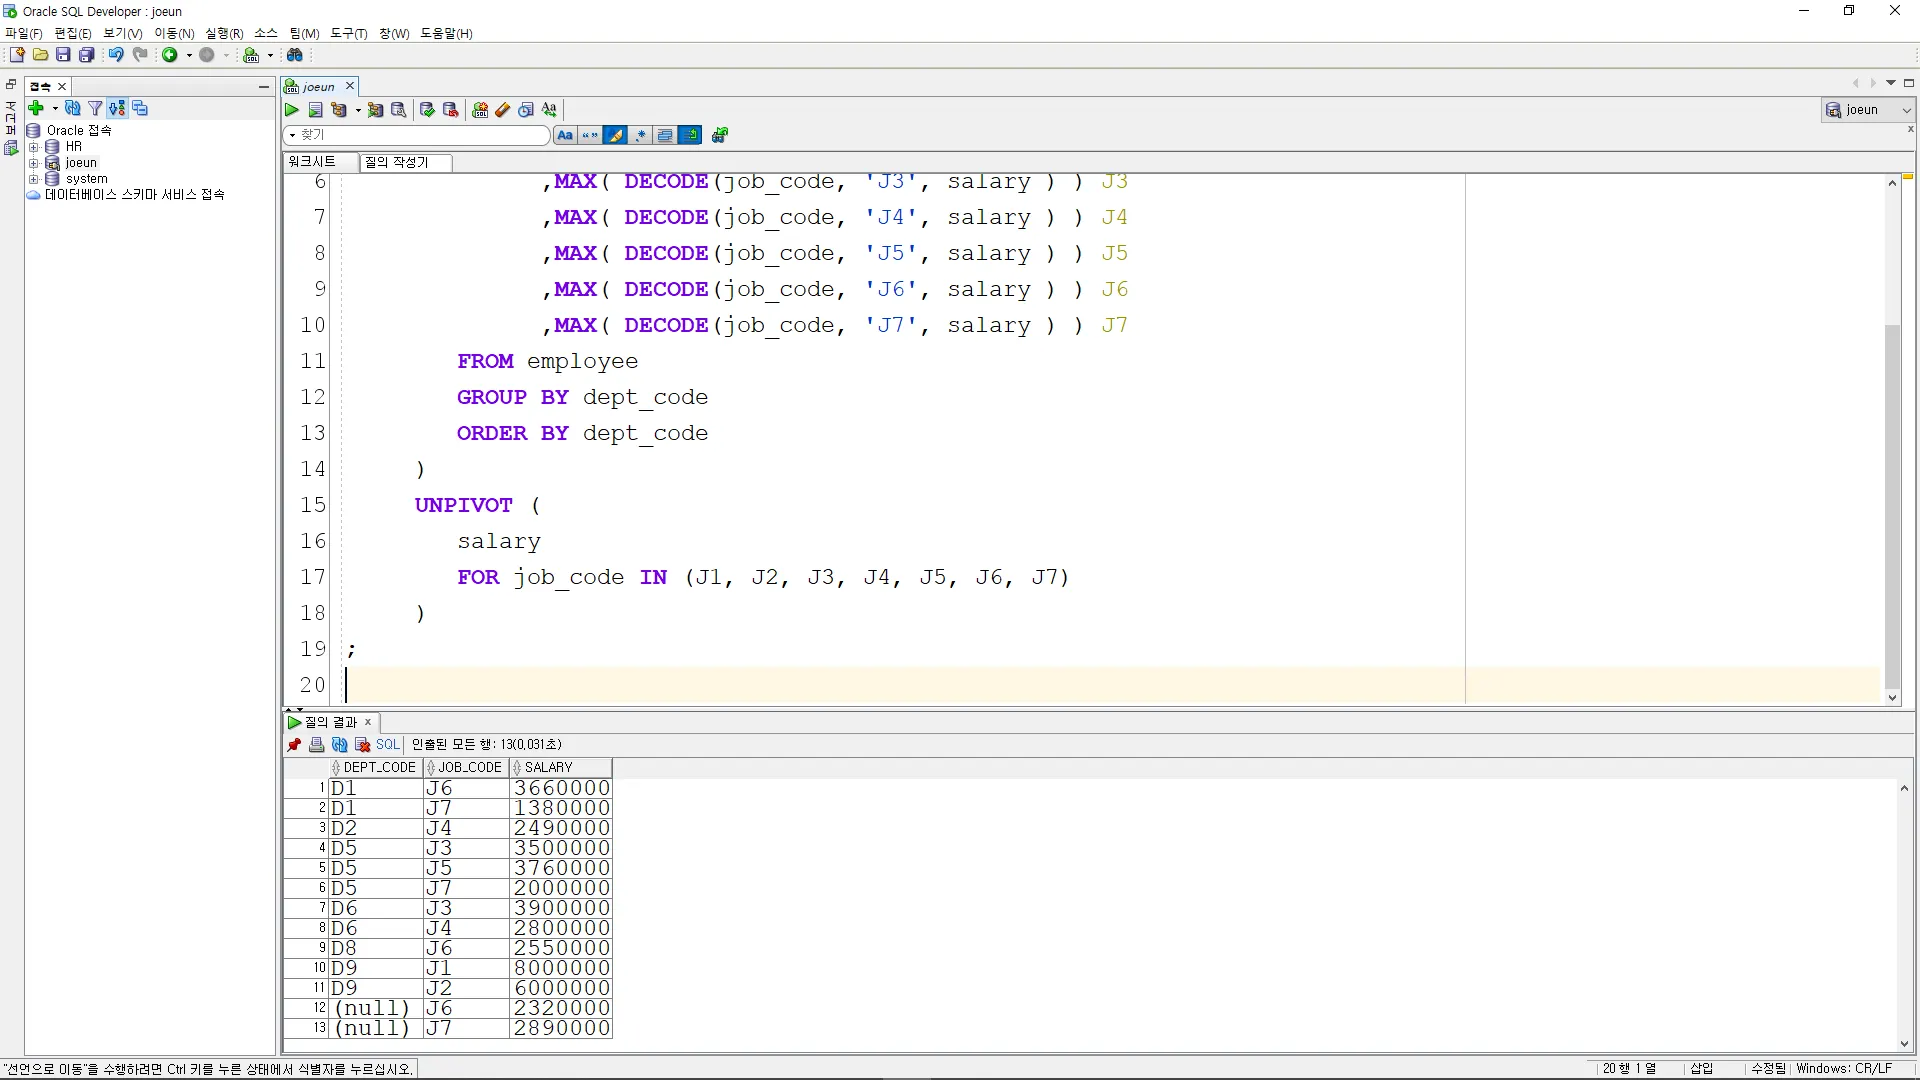
Task: Click the filter funnel icon in connections
Action: tap(95, 108)
